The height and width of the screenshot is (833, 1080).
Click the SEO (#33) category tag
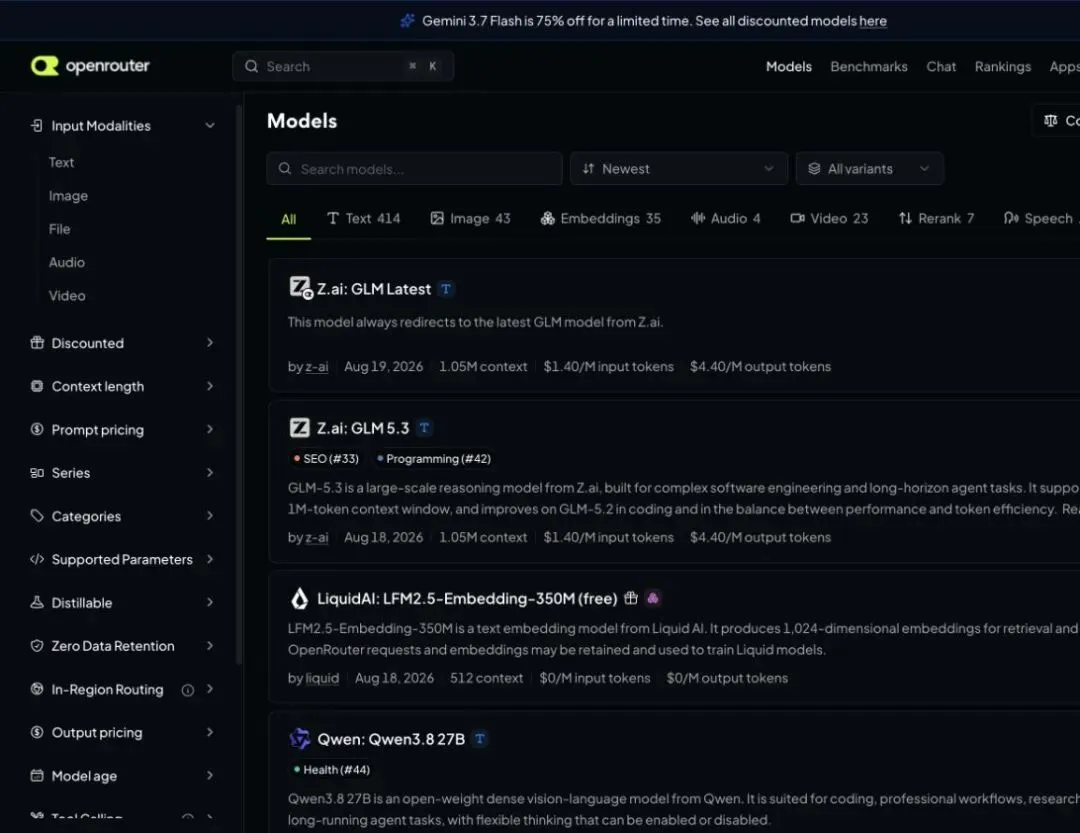326,459
